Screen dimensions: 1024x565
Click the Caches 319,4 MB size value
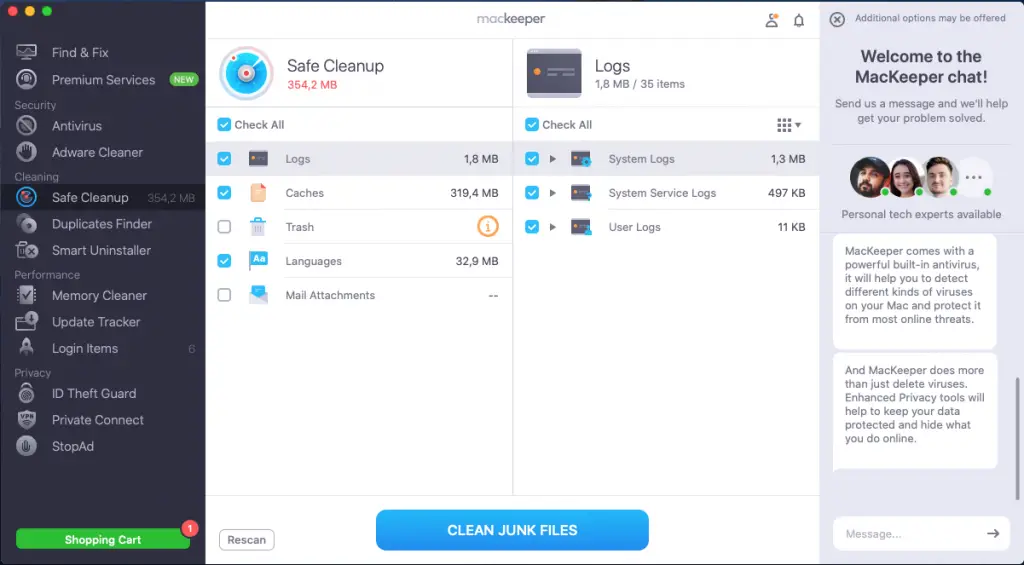[474, 193]
